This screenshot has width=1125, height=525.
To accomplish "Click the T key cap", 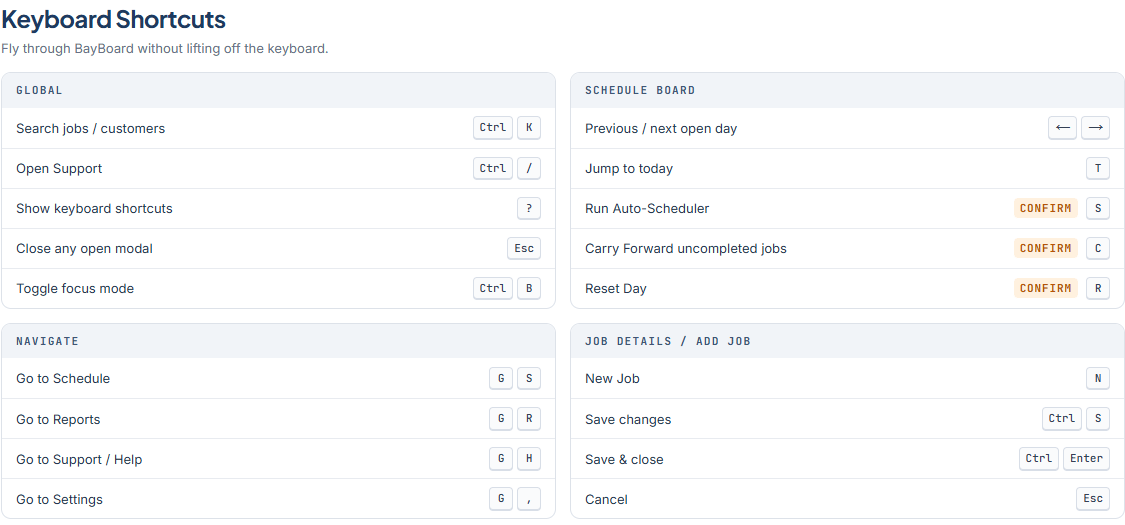I will [1098, 169].
